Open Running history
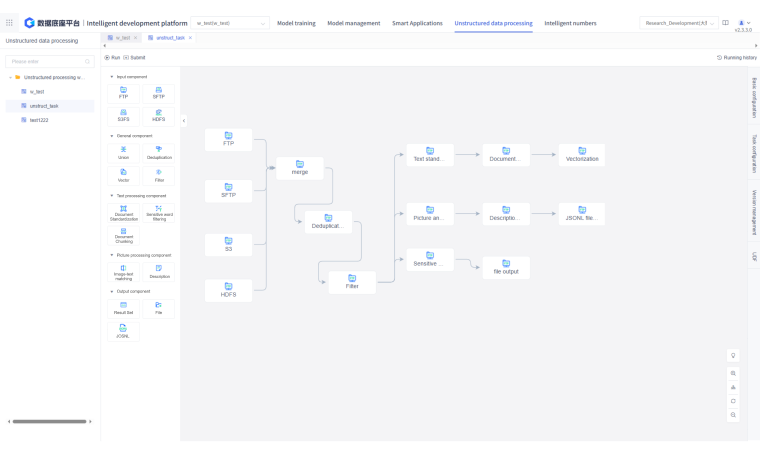This screenshot has height=460, width=760. tap(737, 58)
